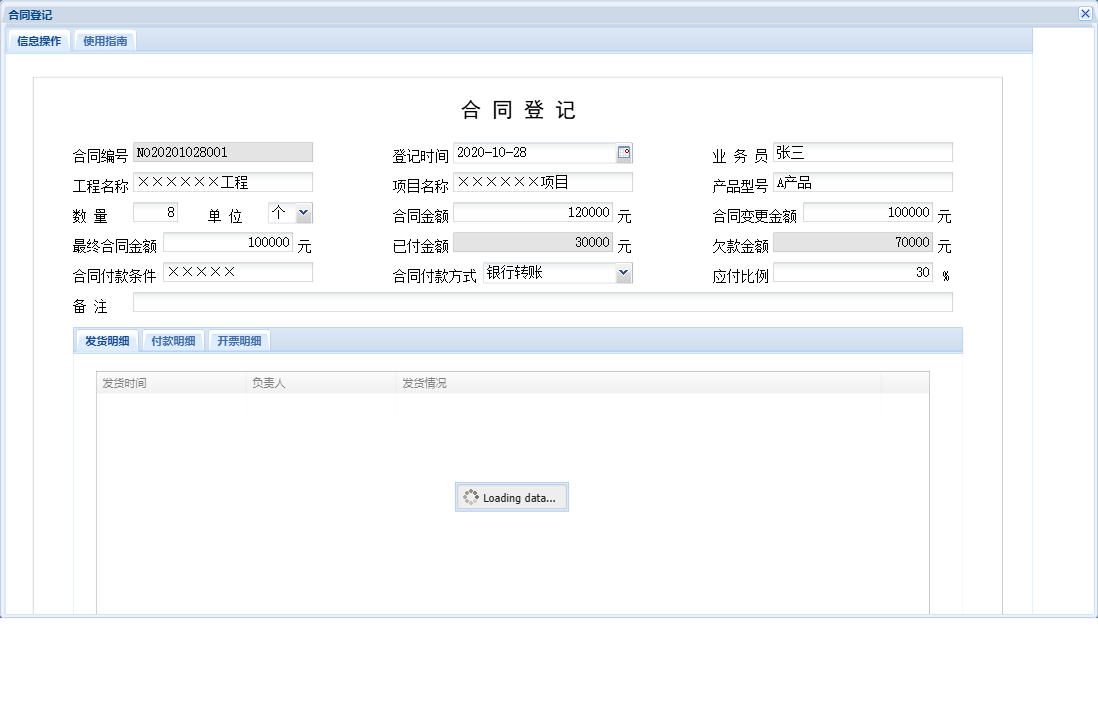1098x704 pixels.
Task: Click the 应付比例 percentage field
Action: tap(853, 272)
